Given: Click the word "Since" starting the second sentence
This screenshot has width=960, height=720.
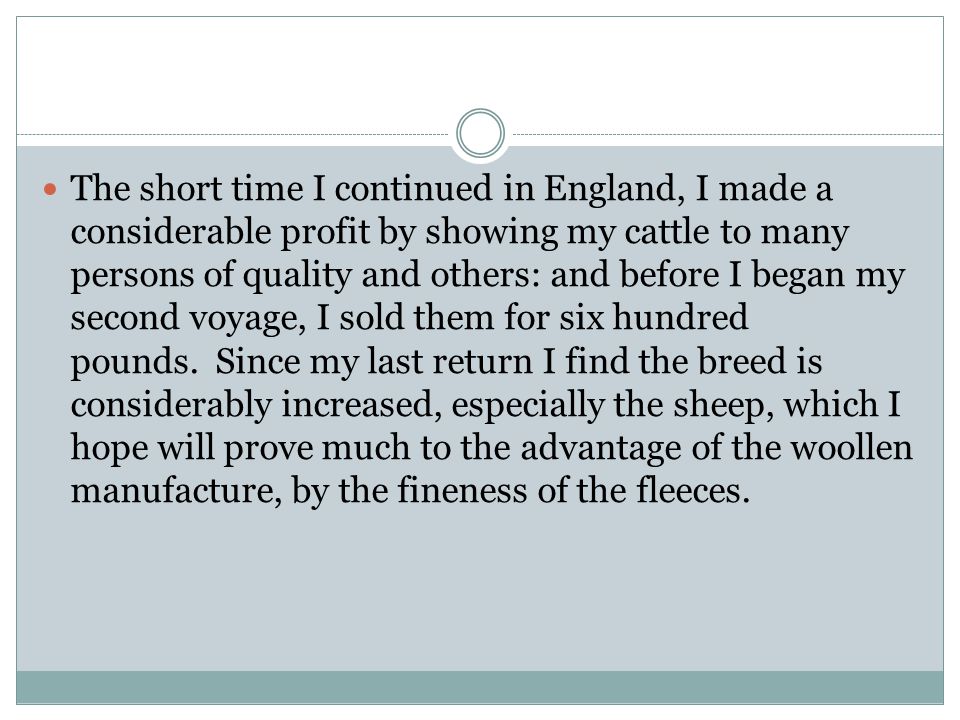Looking at the screenshot, I should [x=257, y=361].
